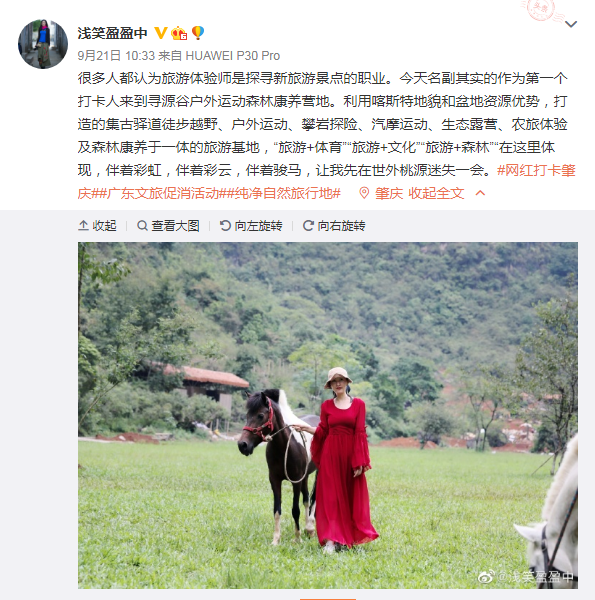This screenshot has width=595, height=600.
Task: Collapse post text with 收起全文
Action: [x=436, y=193]
